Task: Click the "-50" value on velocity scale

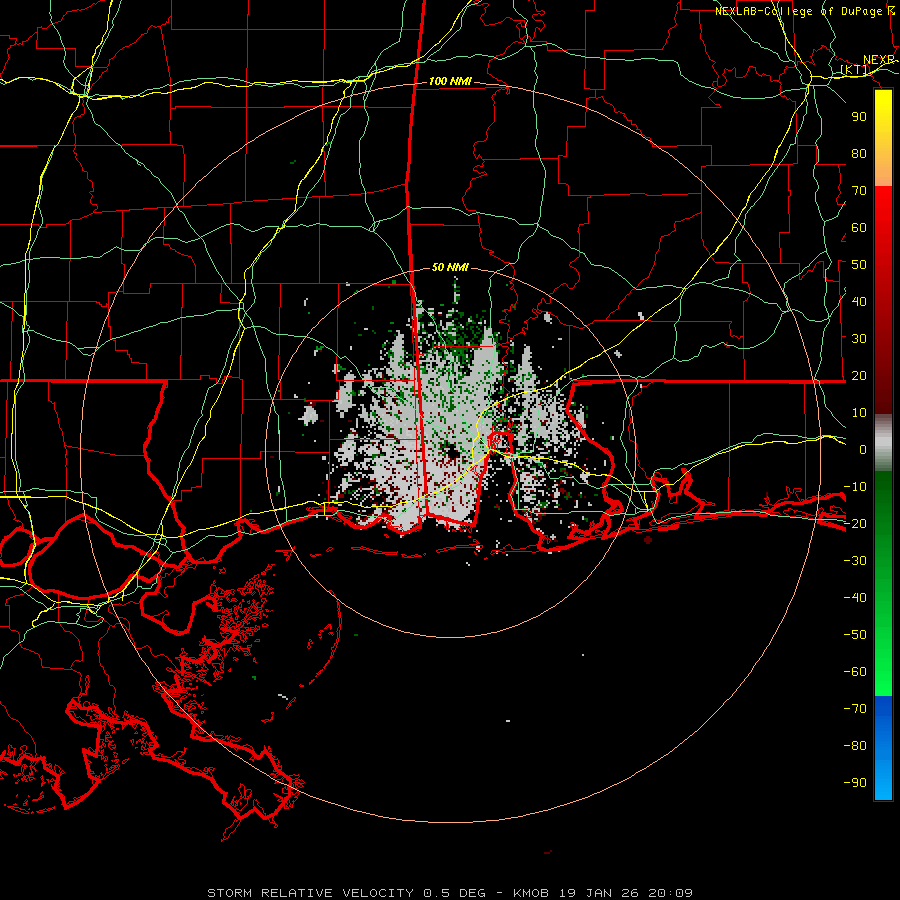Action: [x=855, y=635]
